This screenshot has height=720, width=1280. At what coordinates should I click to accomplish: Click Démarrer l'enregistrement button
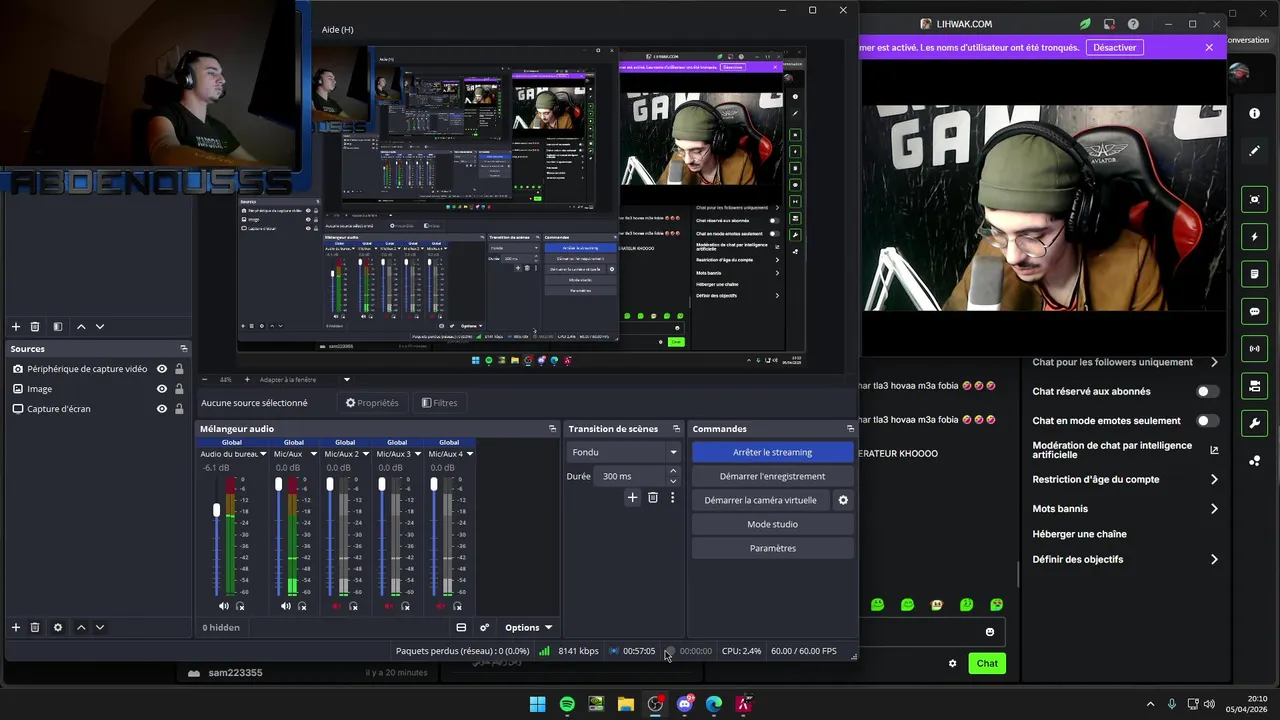coord(772,476)
